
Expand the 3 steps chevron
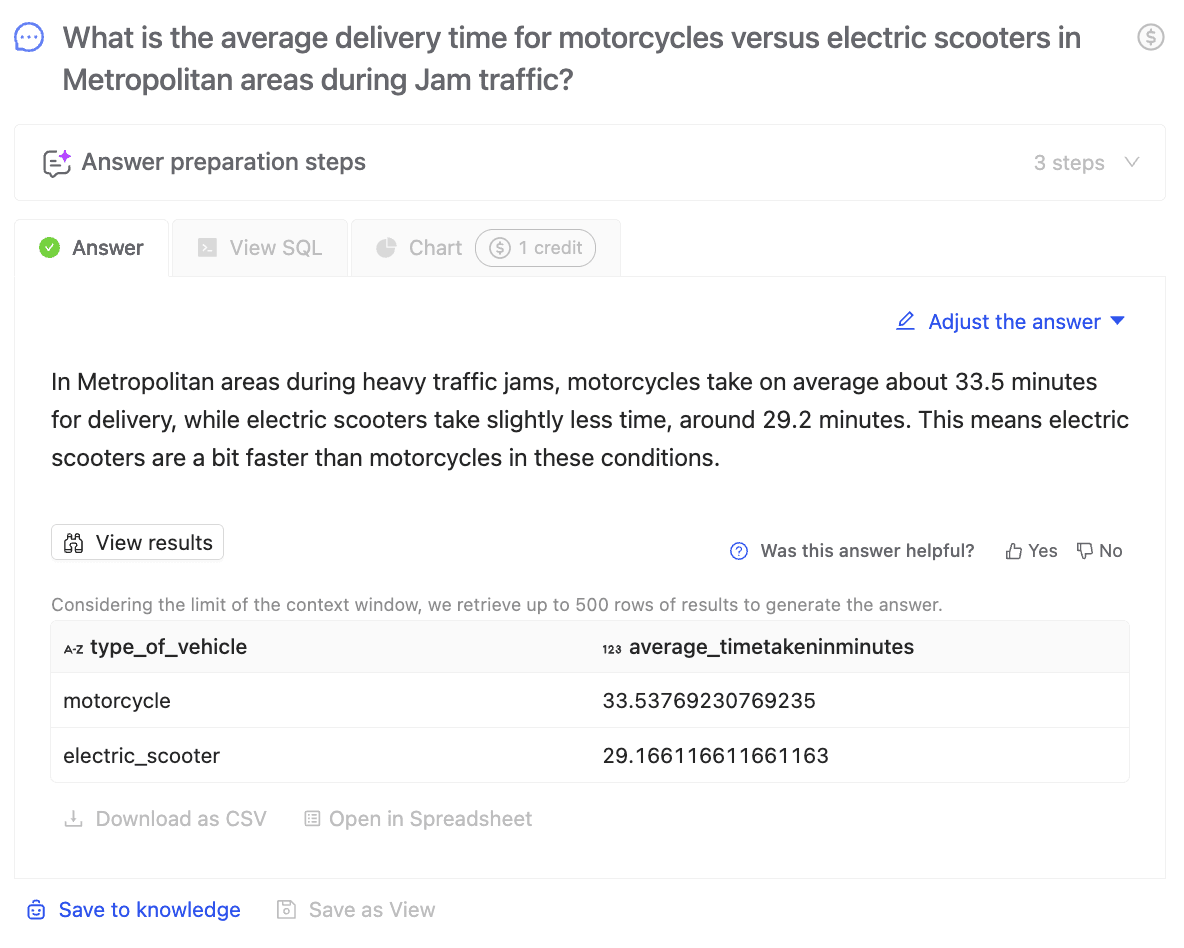point(1132,162)
